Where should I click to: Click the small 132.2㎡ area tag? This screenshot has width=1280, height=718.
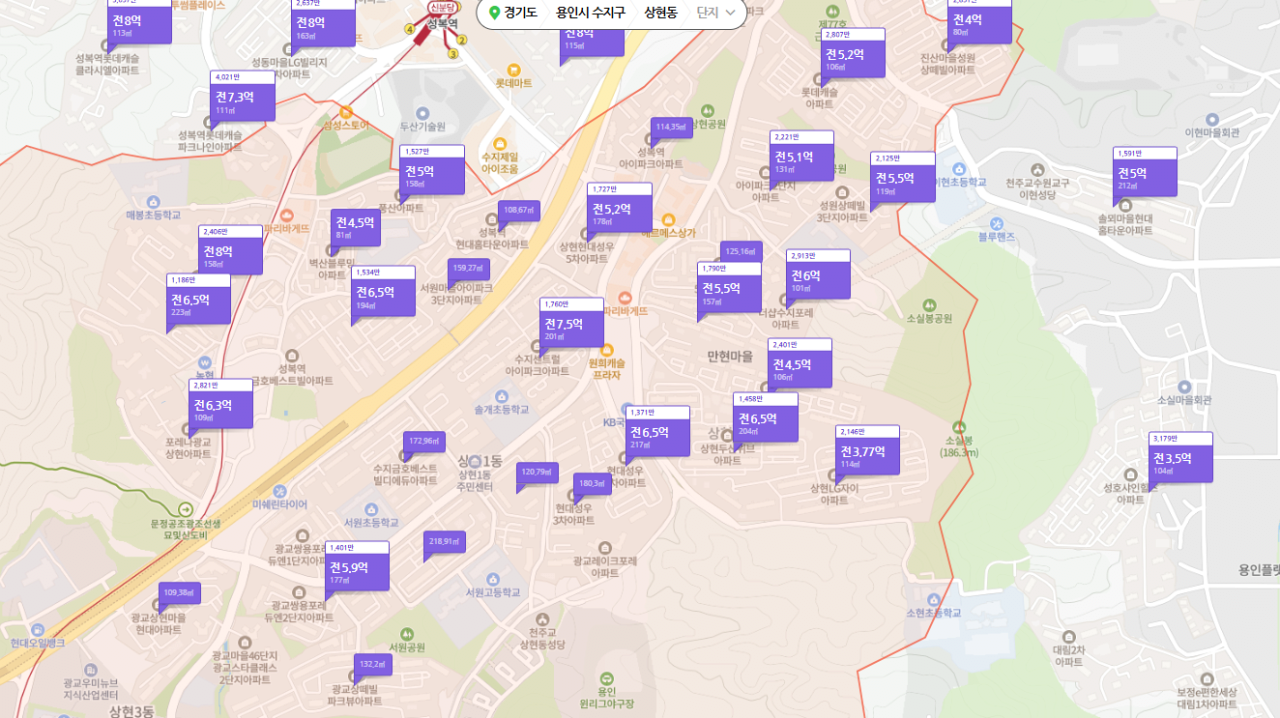372,665
